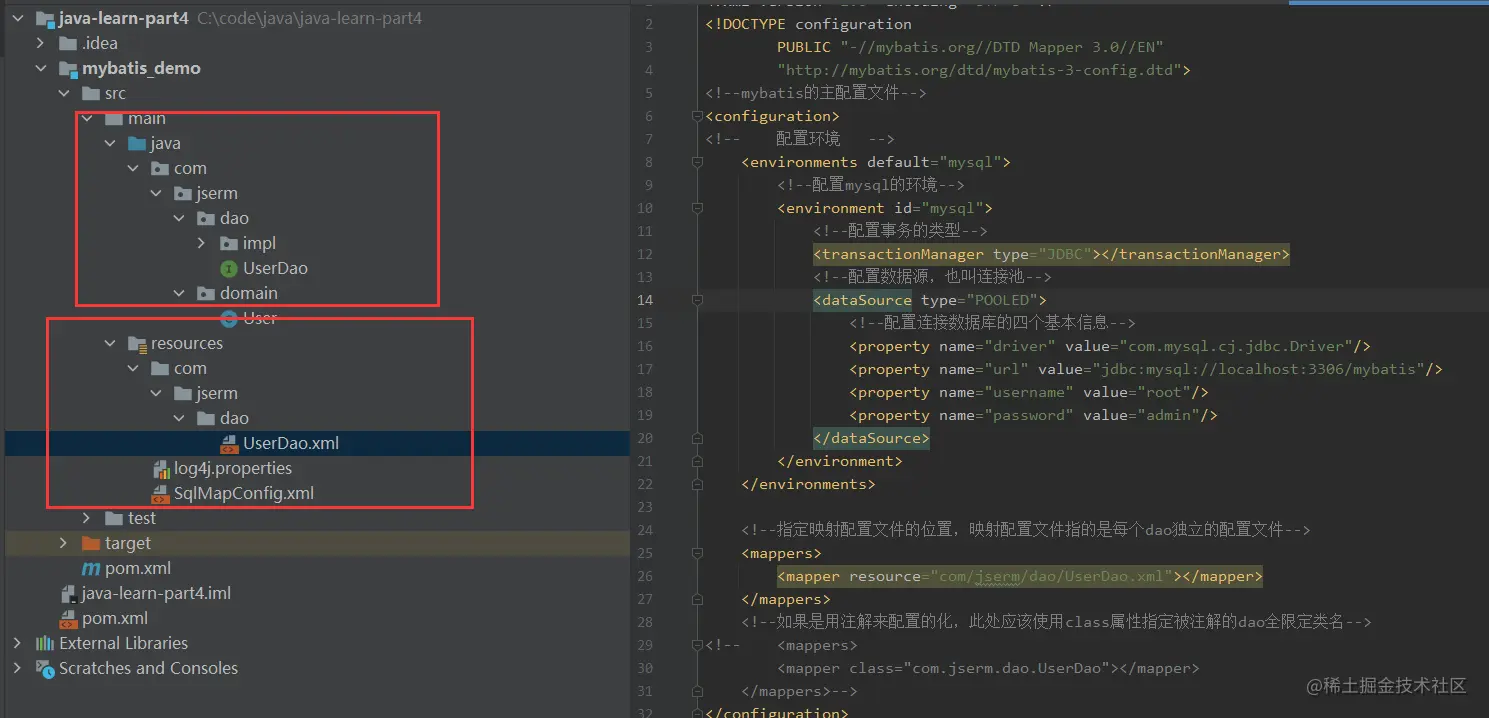Click the Maven m icon of mybatis_demo pom.xml
This screenshot has height=718, width=1489.
(91, 568)
